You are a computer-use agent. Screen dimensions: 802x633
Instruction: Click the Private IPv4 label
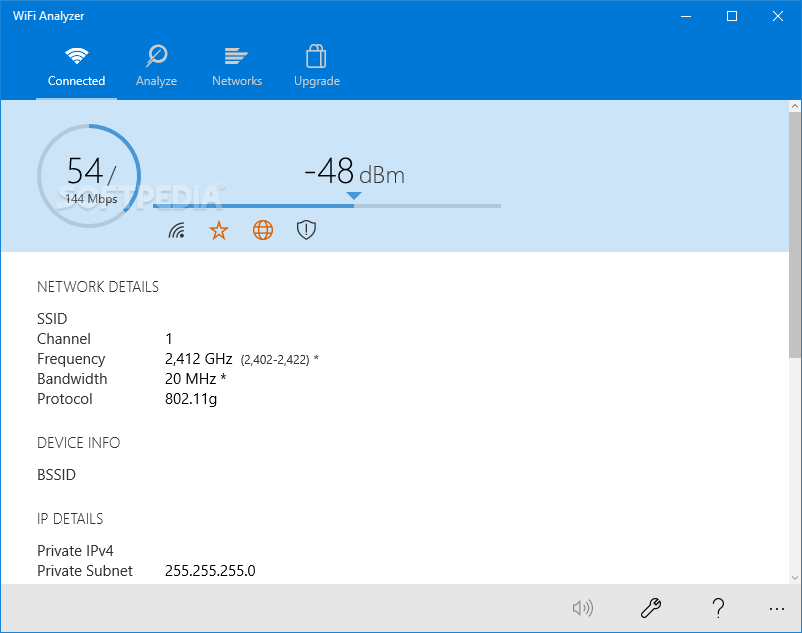75,551
